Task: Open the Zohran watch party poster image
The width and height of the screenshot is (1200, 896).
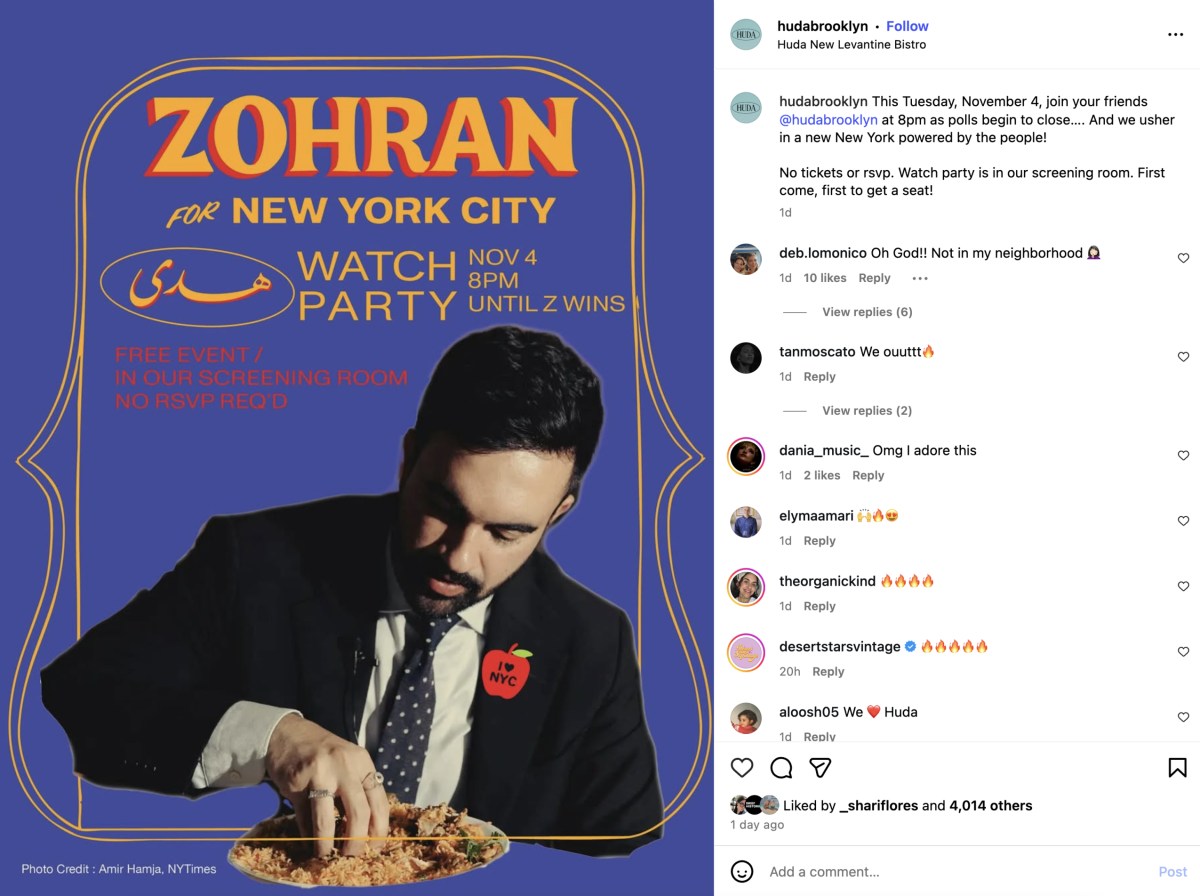Action: pyautogui.click(x=357, y=448)
